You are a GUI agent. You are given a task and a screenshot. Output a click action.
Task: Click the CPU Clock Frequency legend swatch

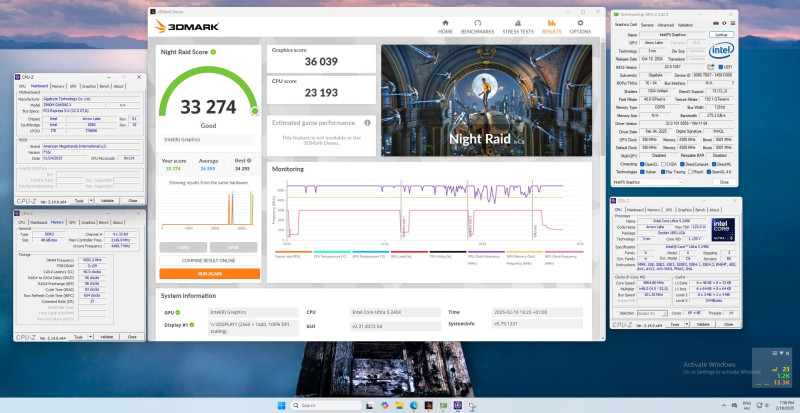pos(486,252)
